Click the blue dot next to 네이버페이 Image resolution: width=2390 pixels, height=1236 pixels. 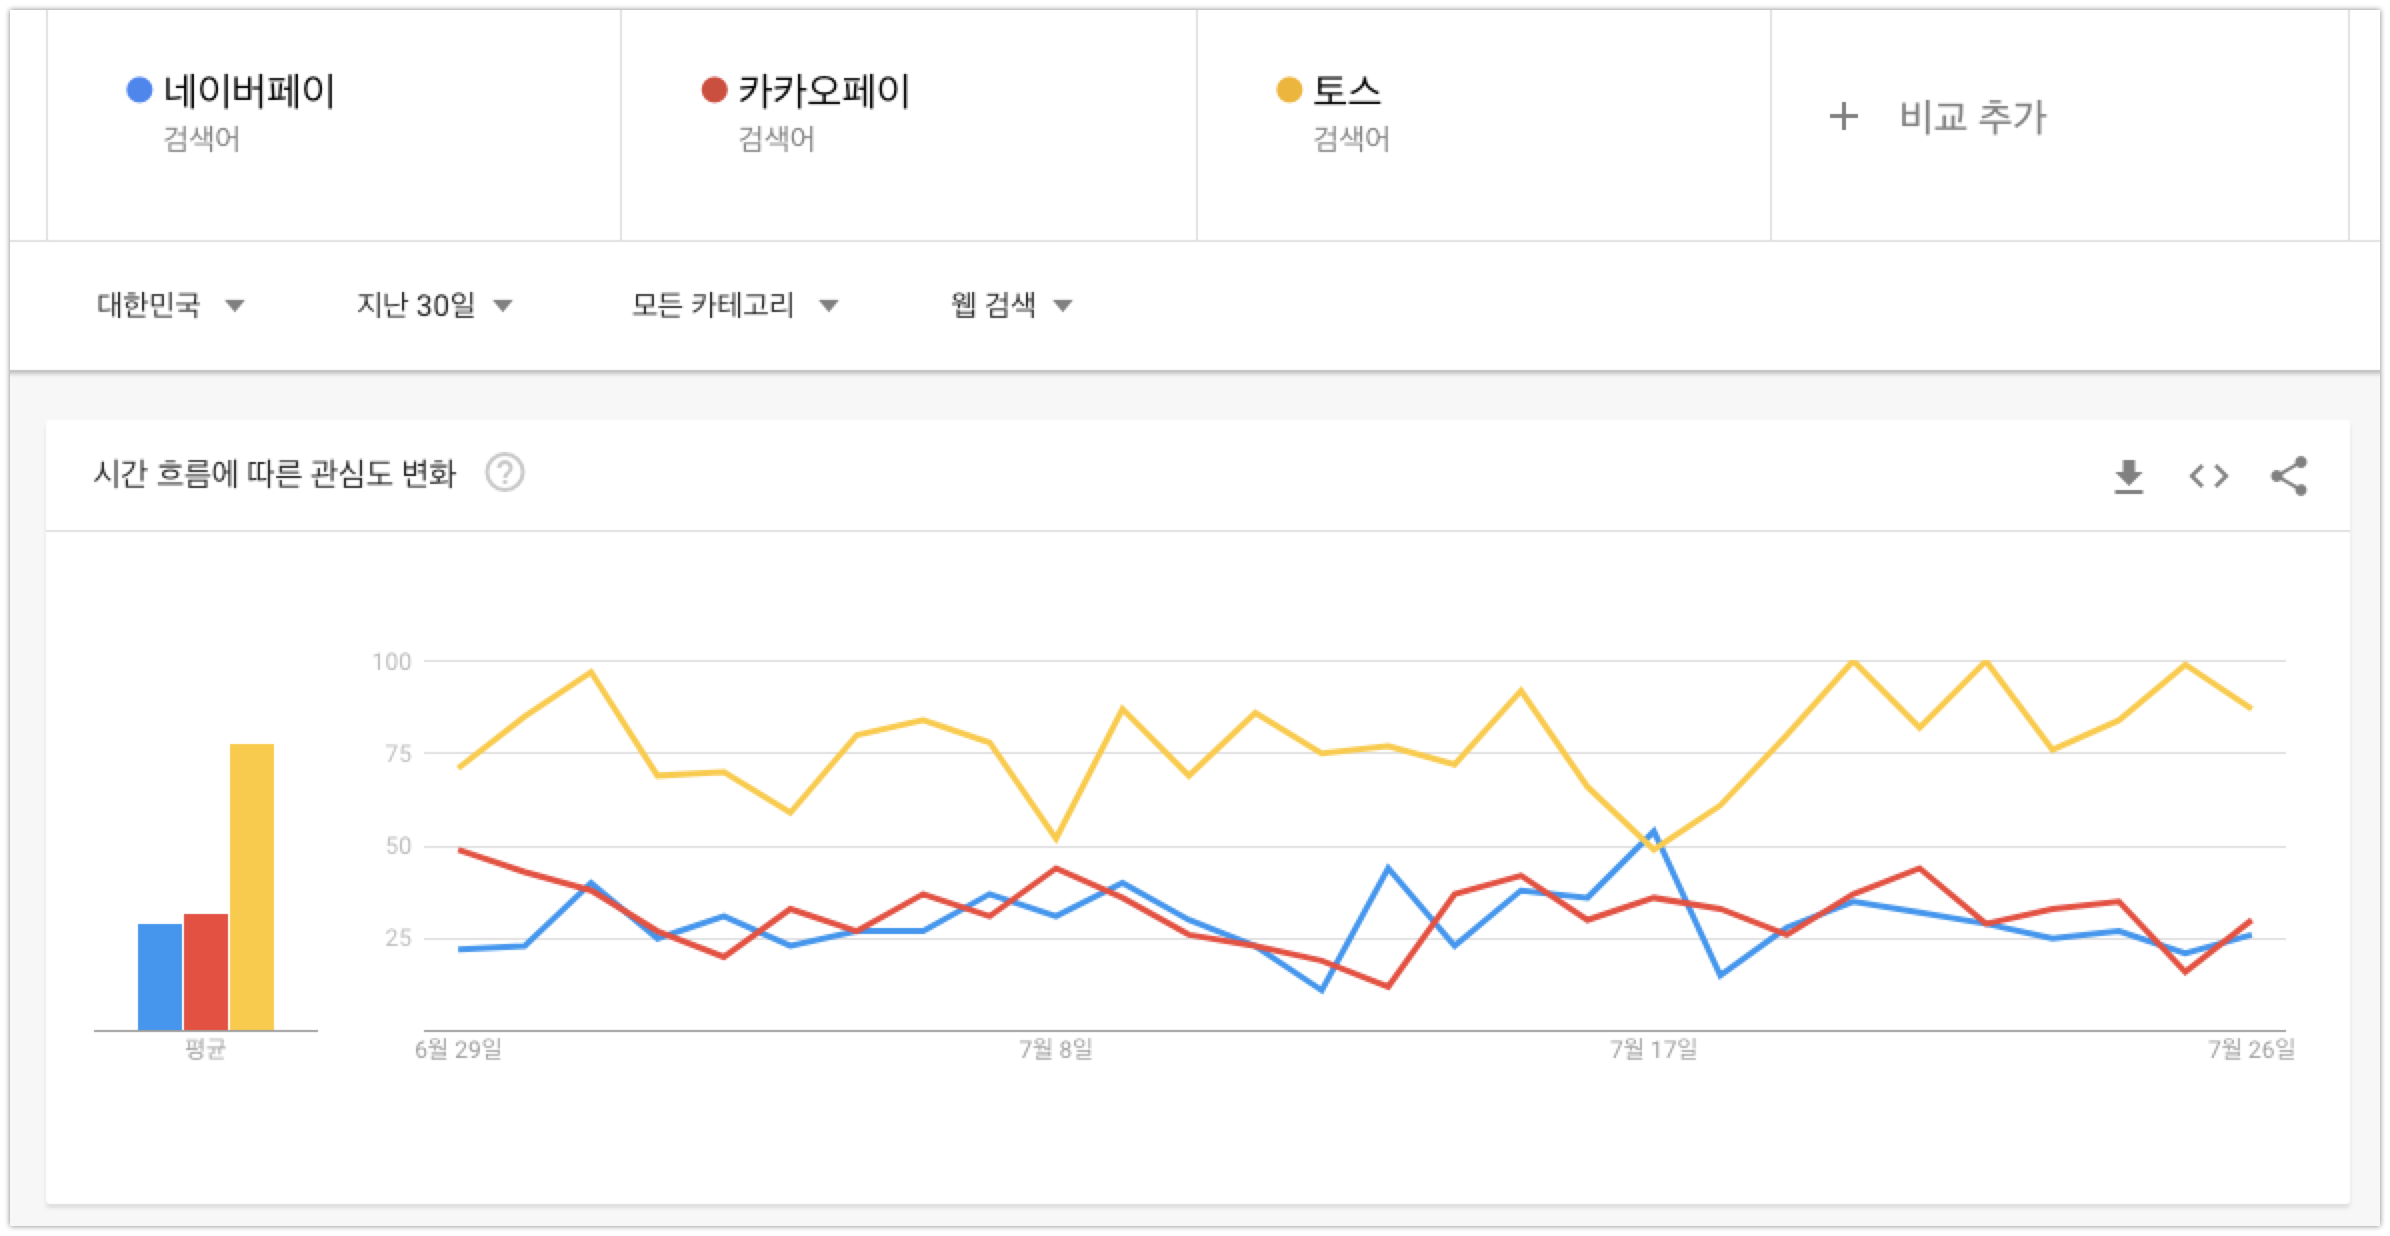coord(139,90)
